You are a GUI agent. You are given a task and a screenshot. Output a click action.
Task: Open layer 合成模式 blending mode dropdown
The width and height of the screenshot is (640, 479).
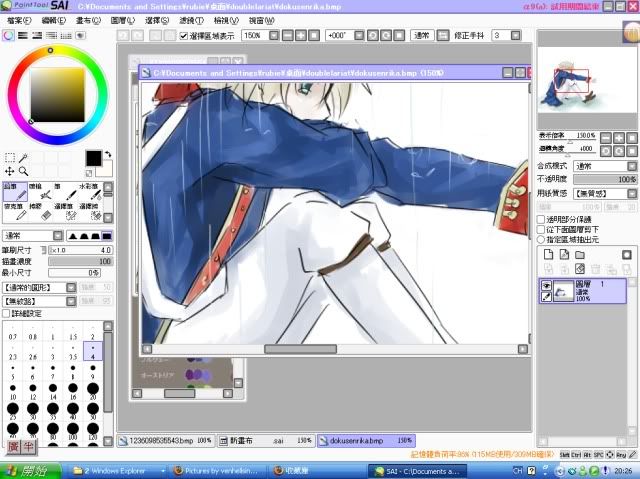coord(632,166)
